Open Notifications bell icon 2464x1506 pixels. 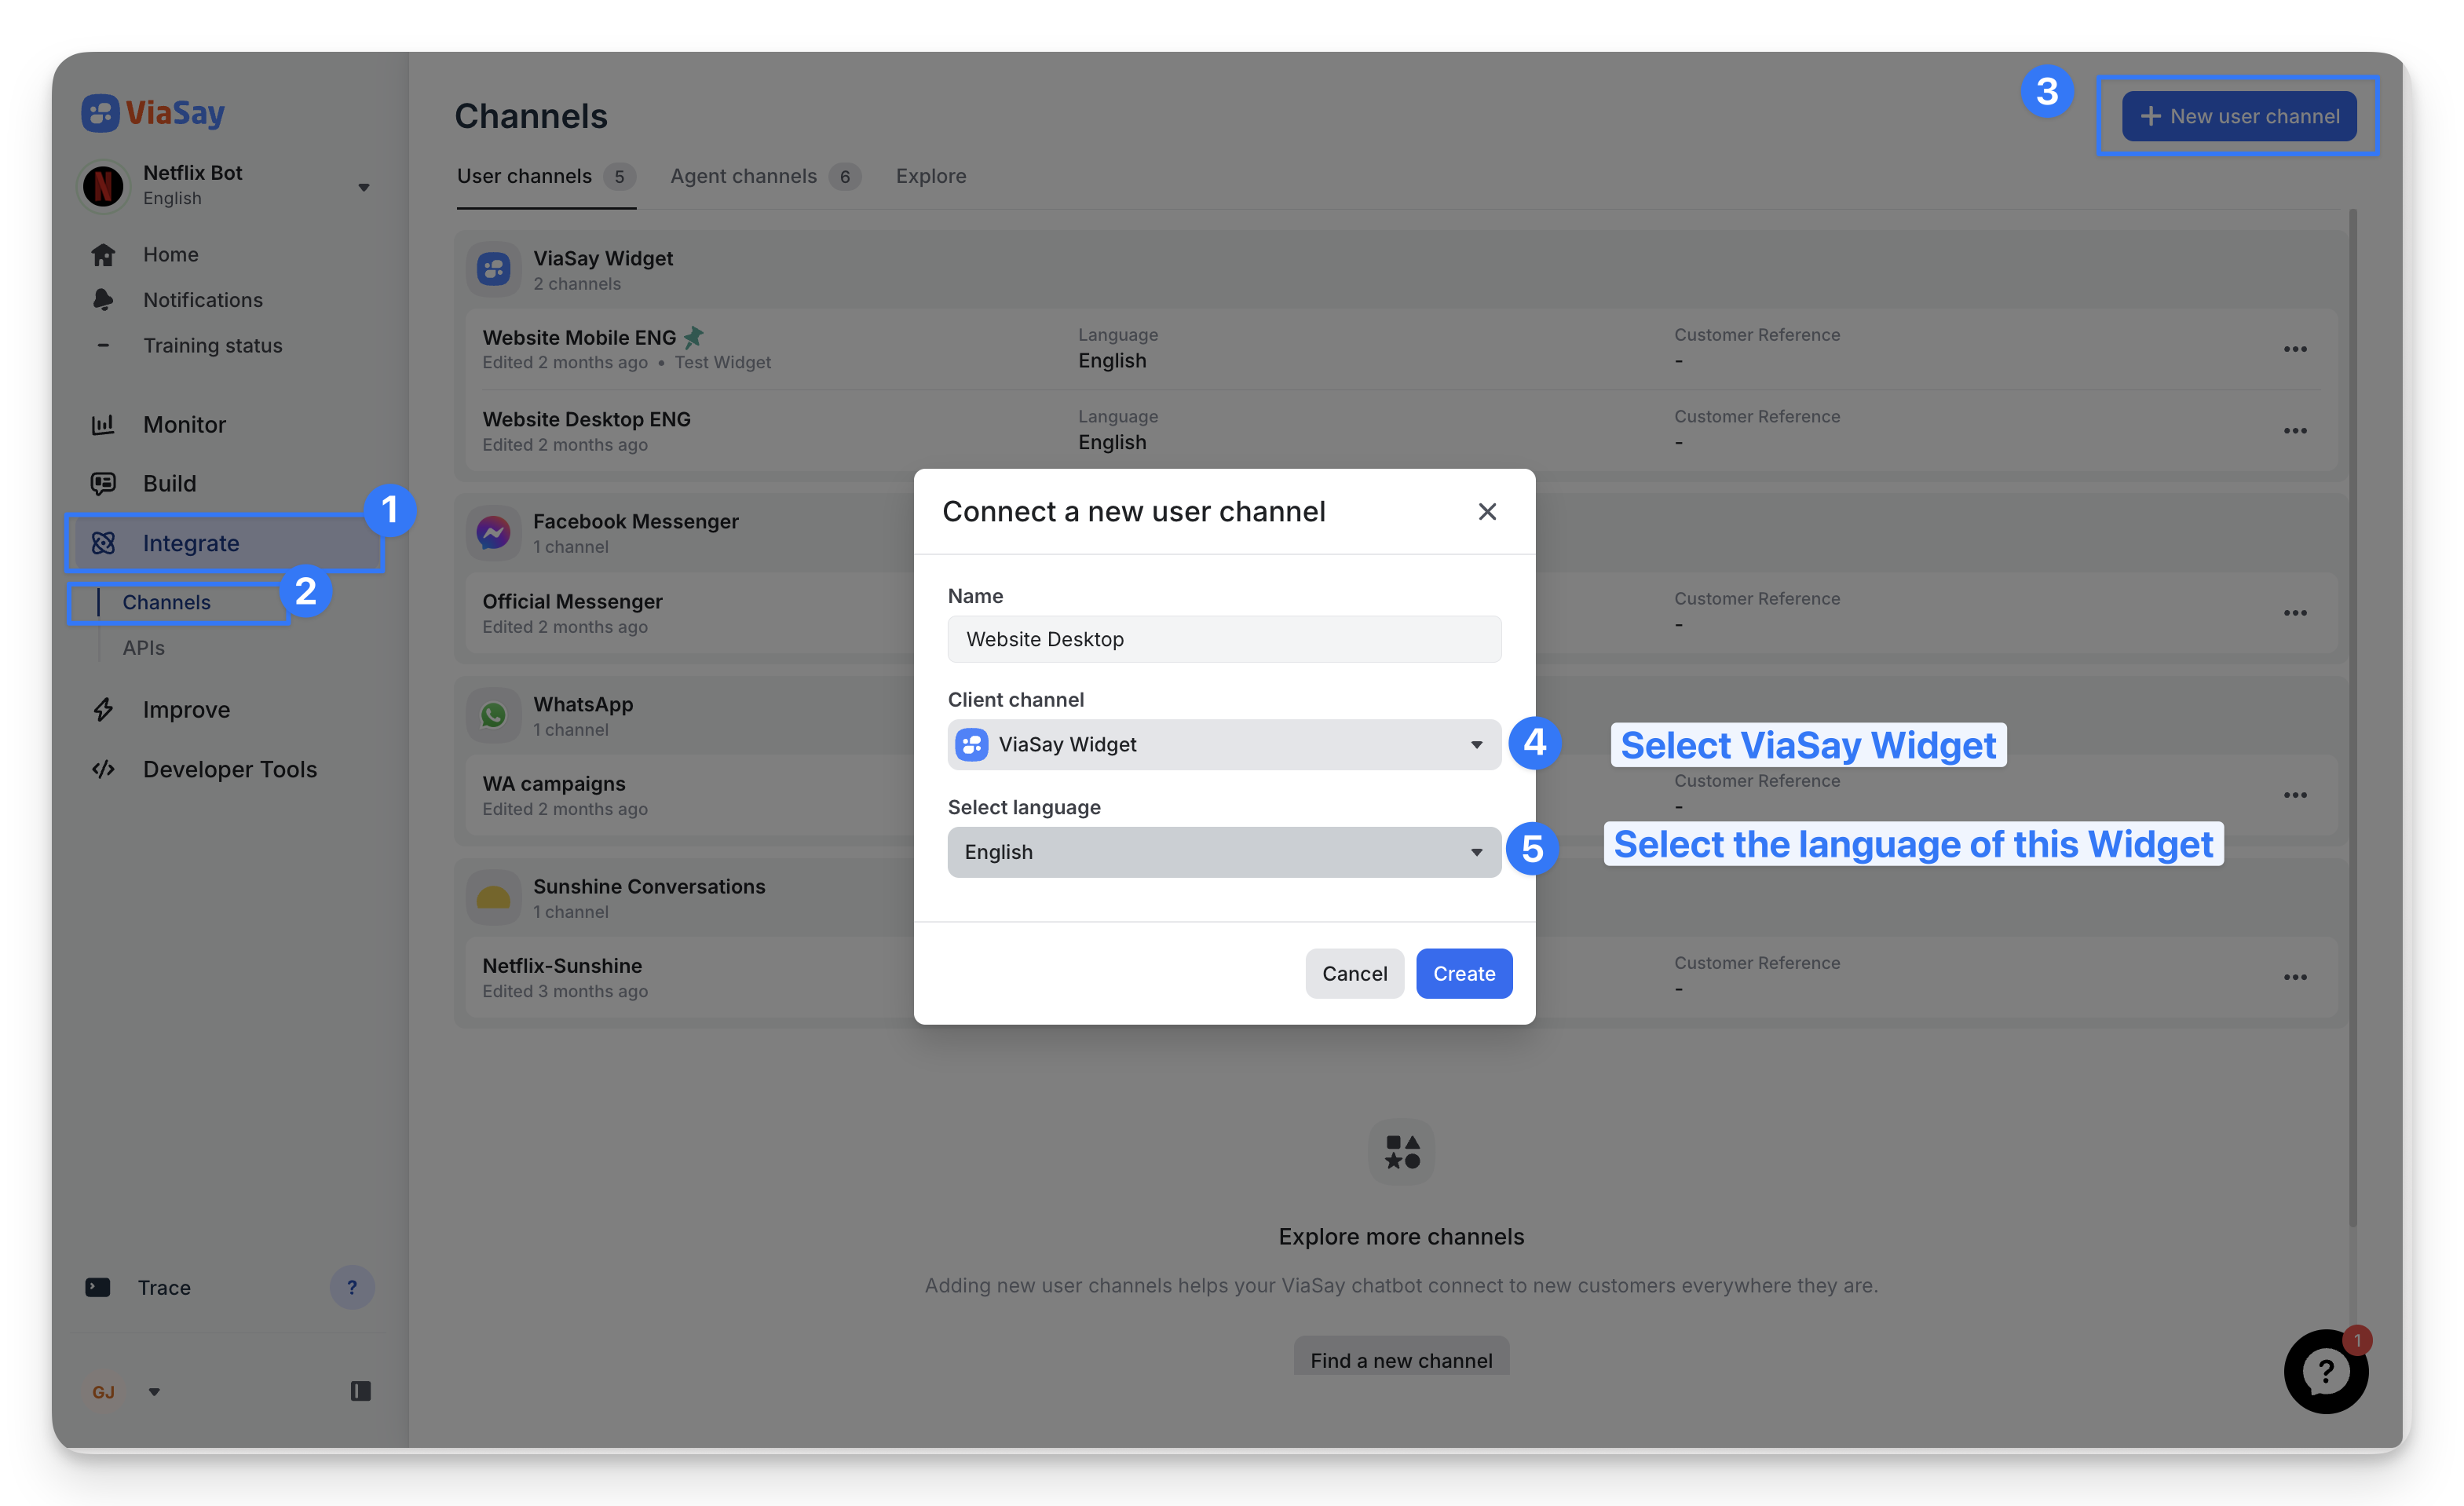[103, 300]
